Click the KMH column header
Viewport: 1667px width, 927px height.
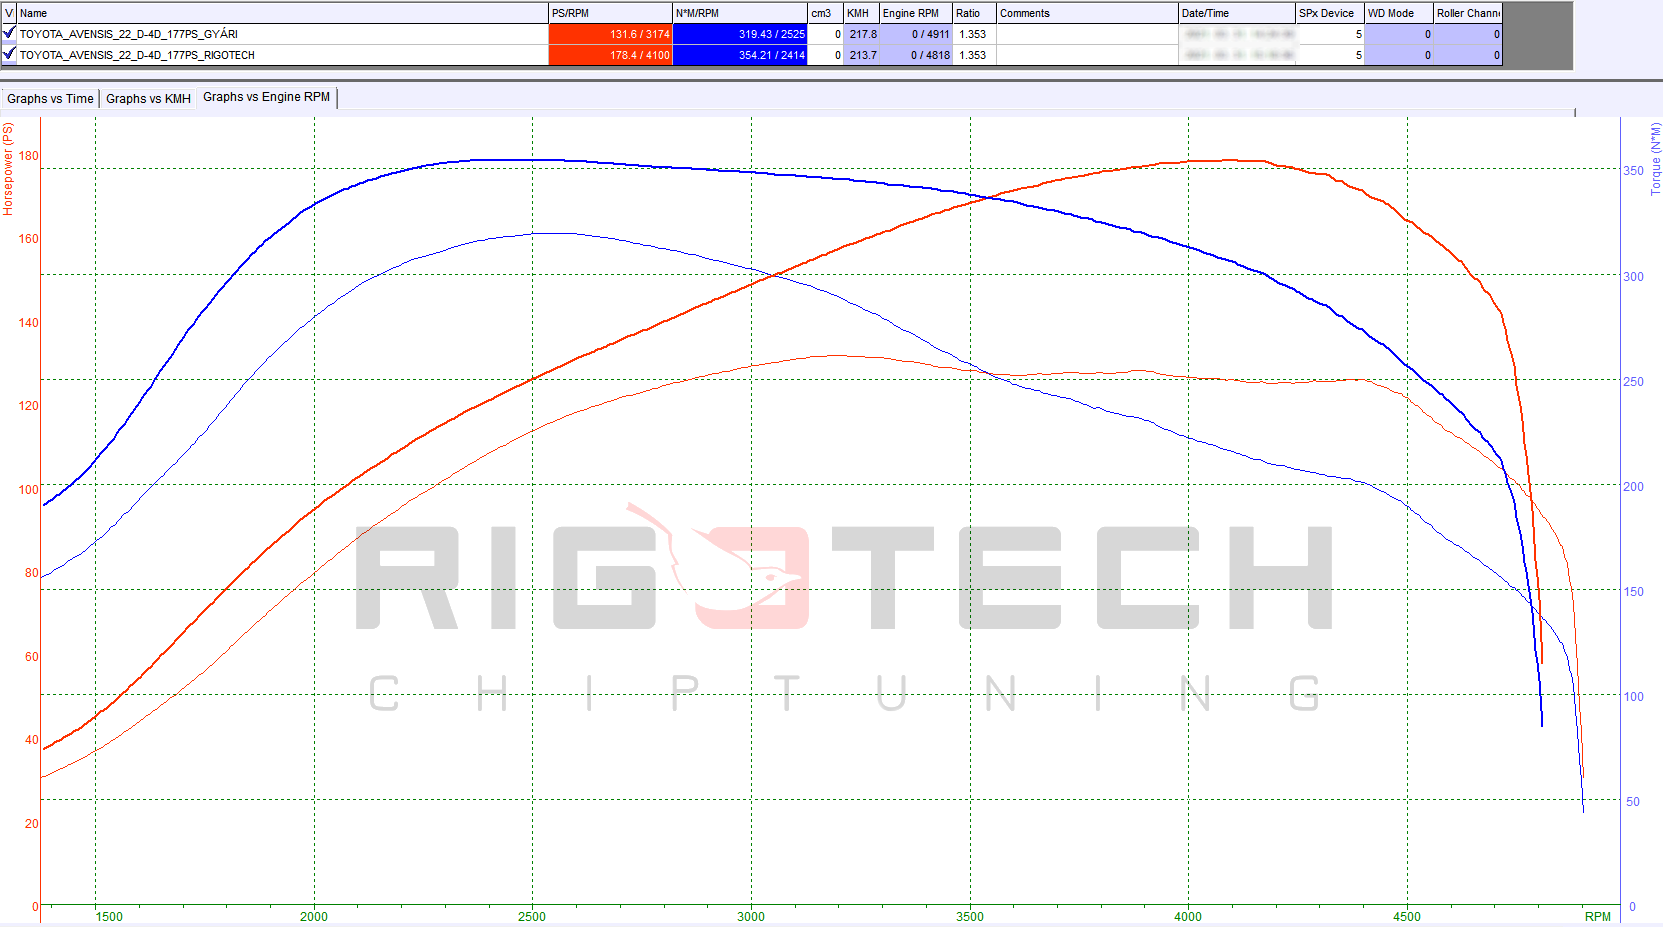click(x=862, y=13)
